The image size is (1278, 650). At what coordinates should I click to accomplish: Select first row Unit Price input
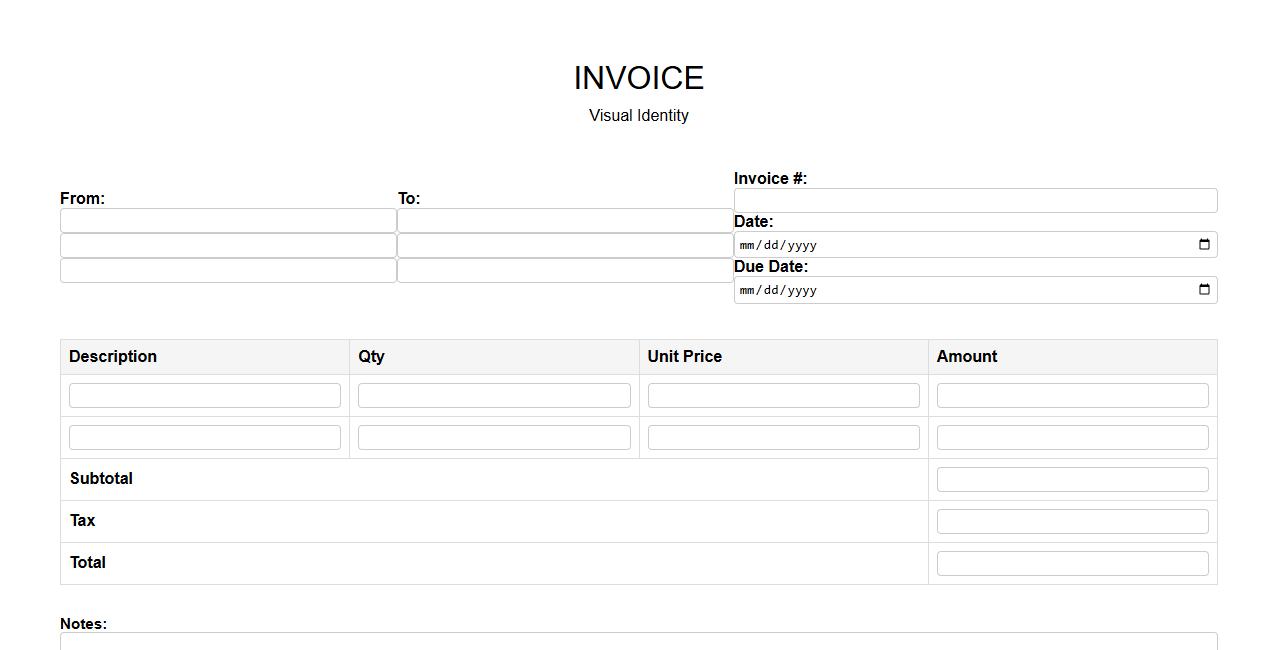783,396
